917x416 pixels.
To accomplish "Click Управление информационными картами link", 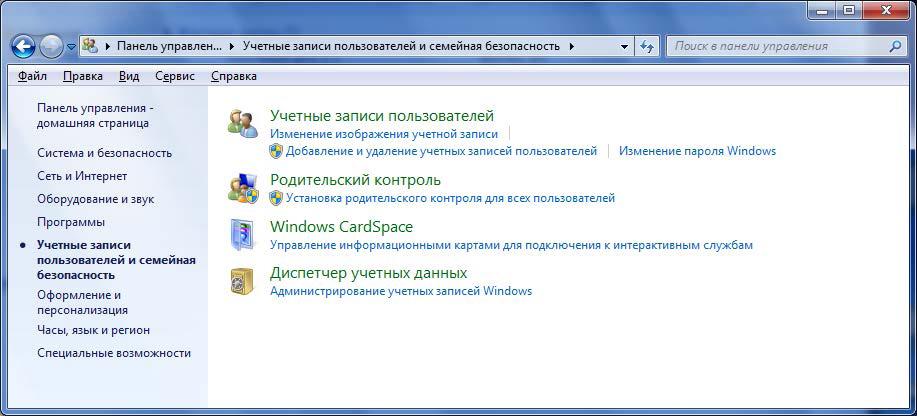I will point(511,245).
